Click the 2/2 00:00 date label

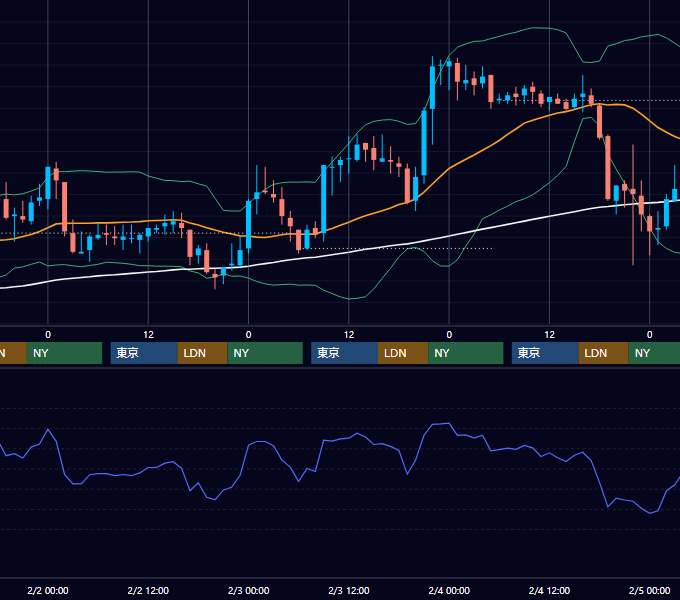pos(48,590)
